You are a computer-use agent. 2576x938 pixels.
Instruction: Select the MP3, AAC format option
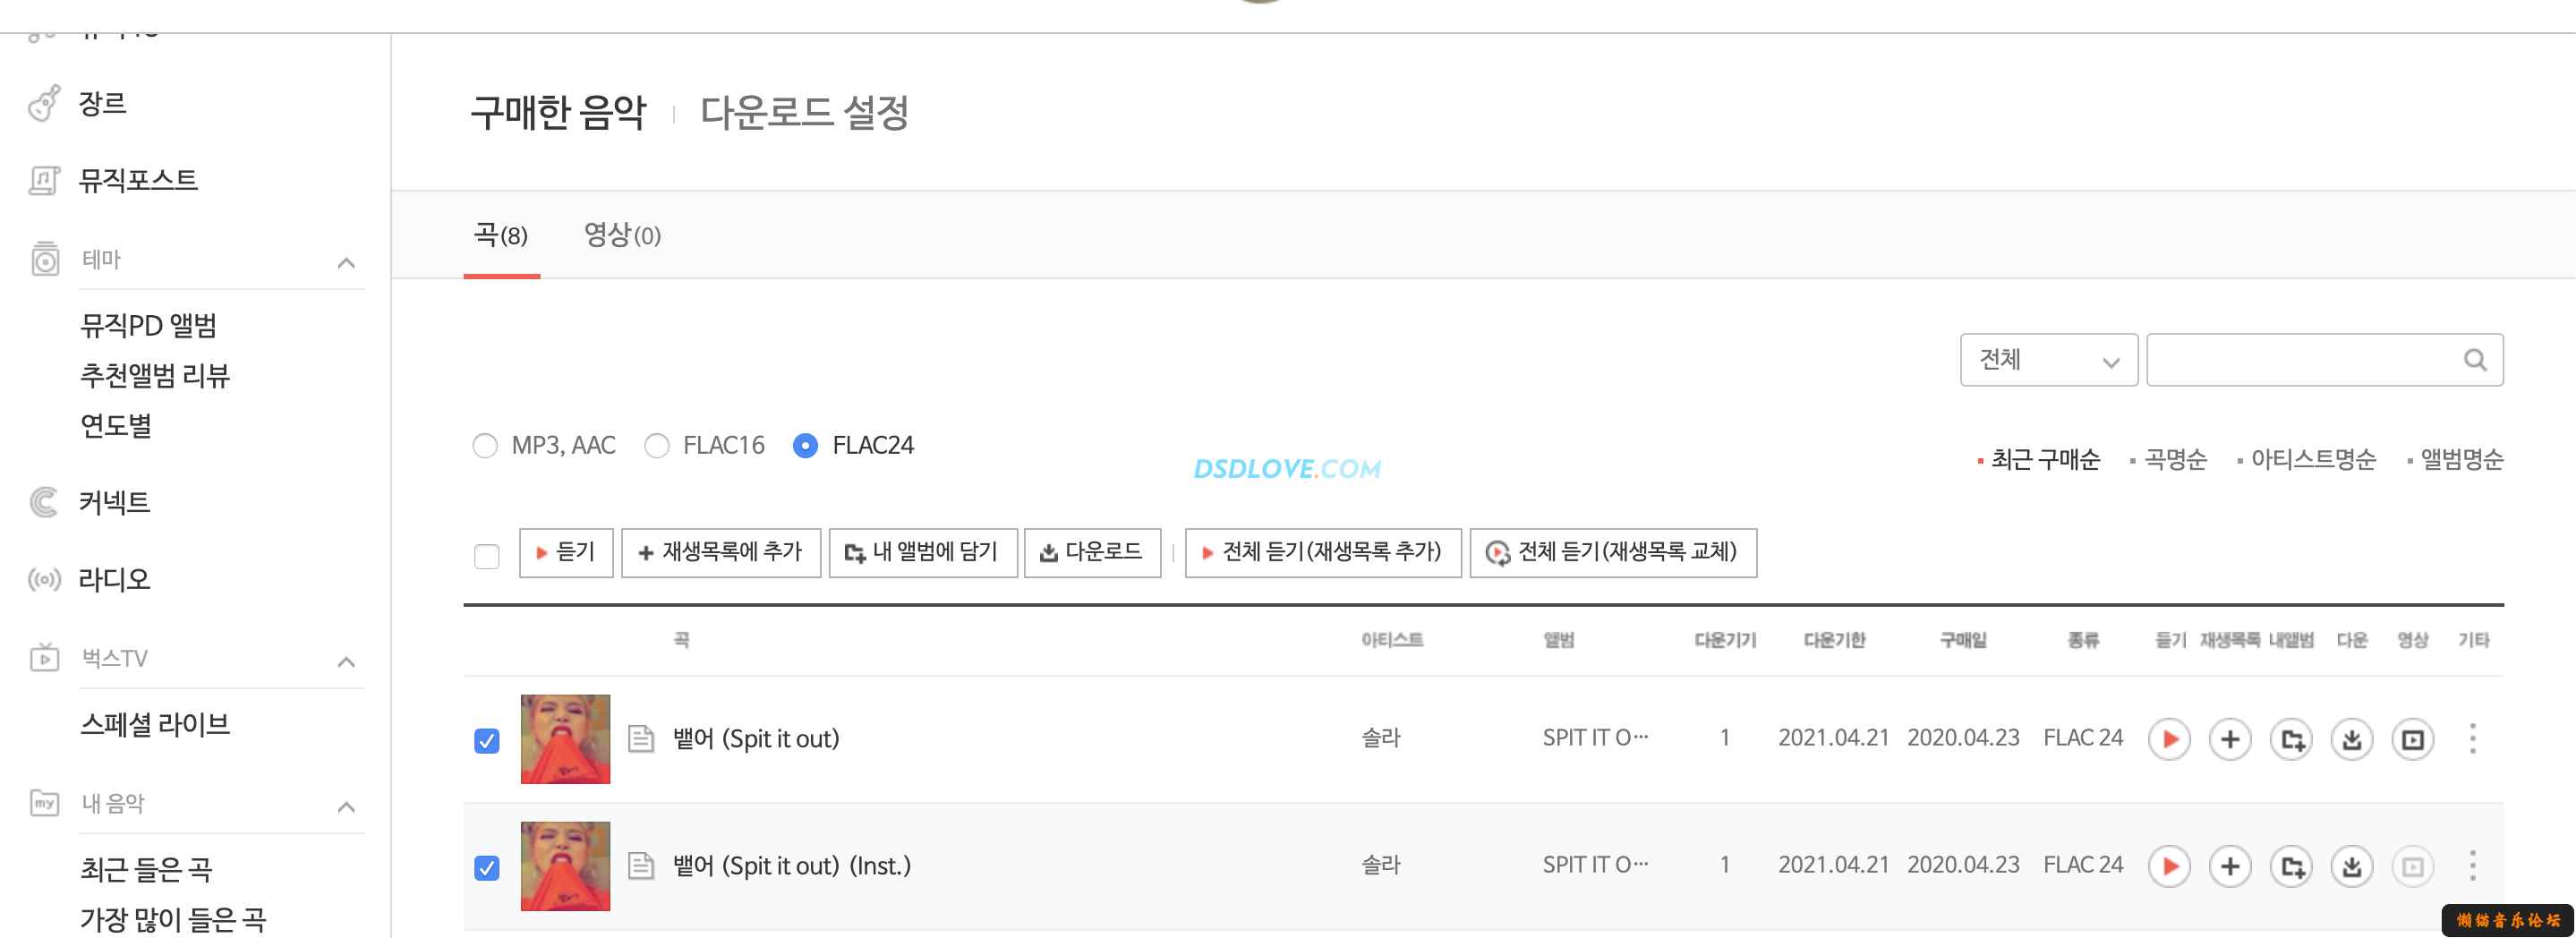[x=485, y=445]
